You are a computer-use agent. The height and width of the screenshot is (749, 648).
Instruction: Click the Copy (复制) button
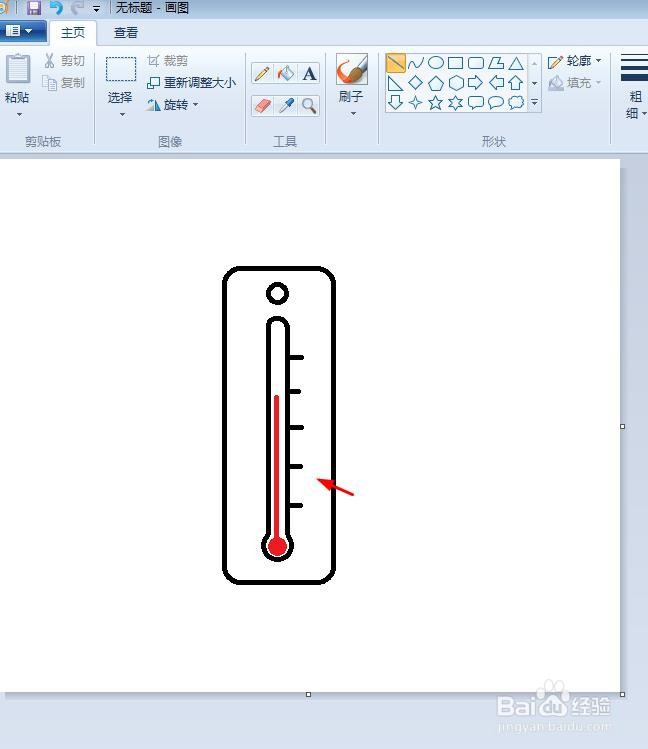tap(64, 83)
